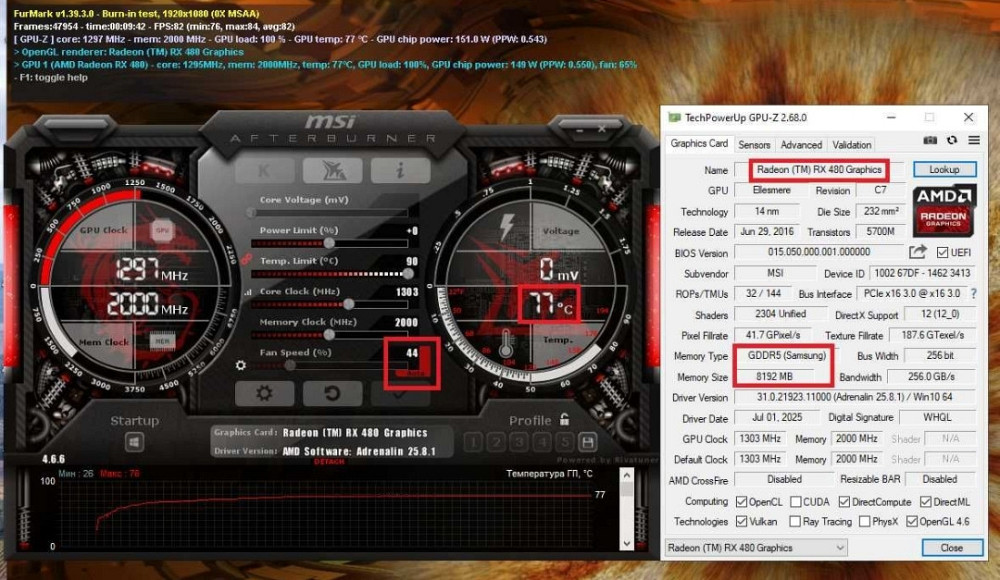This screenshot has height=580, width=1000.
Task: Click the BIOS export icon in GPU-Z
Action: pyautogui.click(x=917, y=251)
